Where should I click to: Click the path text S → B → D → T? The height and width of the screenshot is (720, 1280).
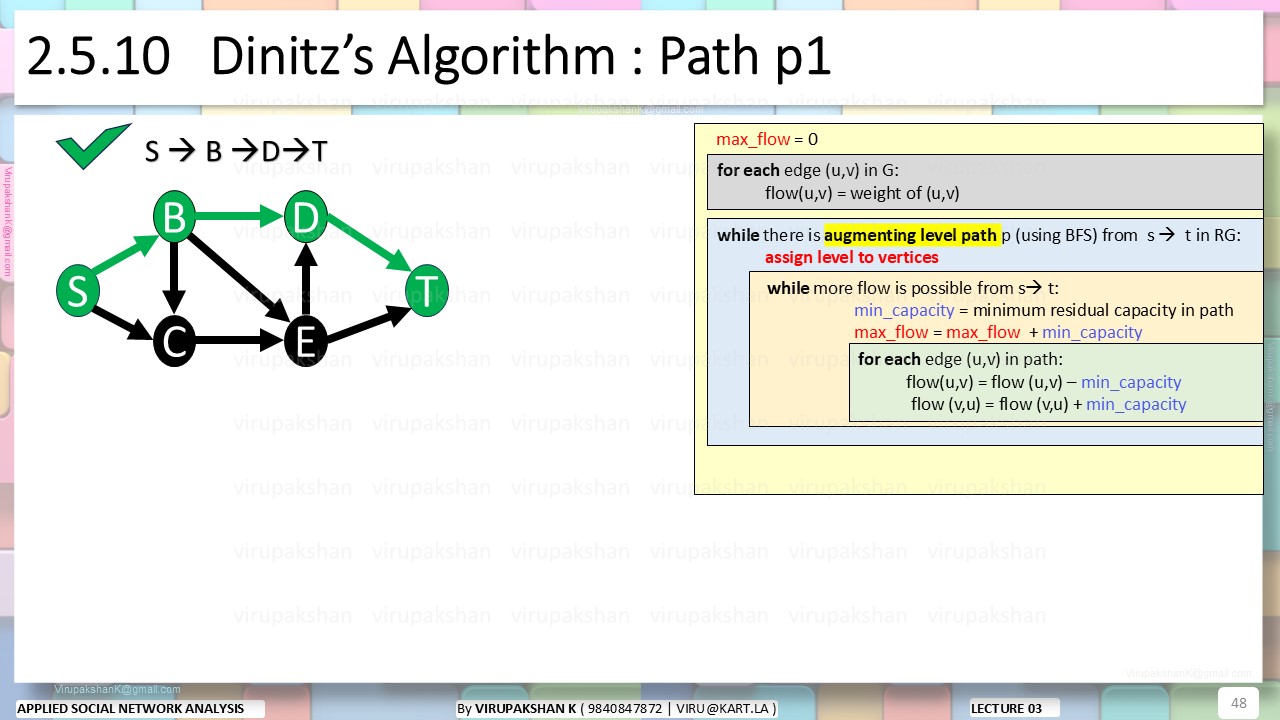[x=236, y=151]
